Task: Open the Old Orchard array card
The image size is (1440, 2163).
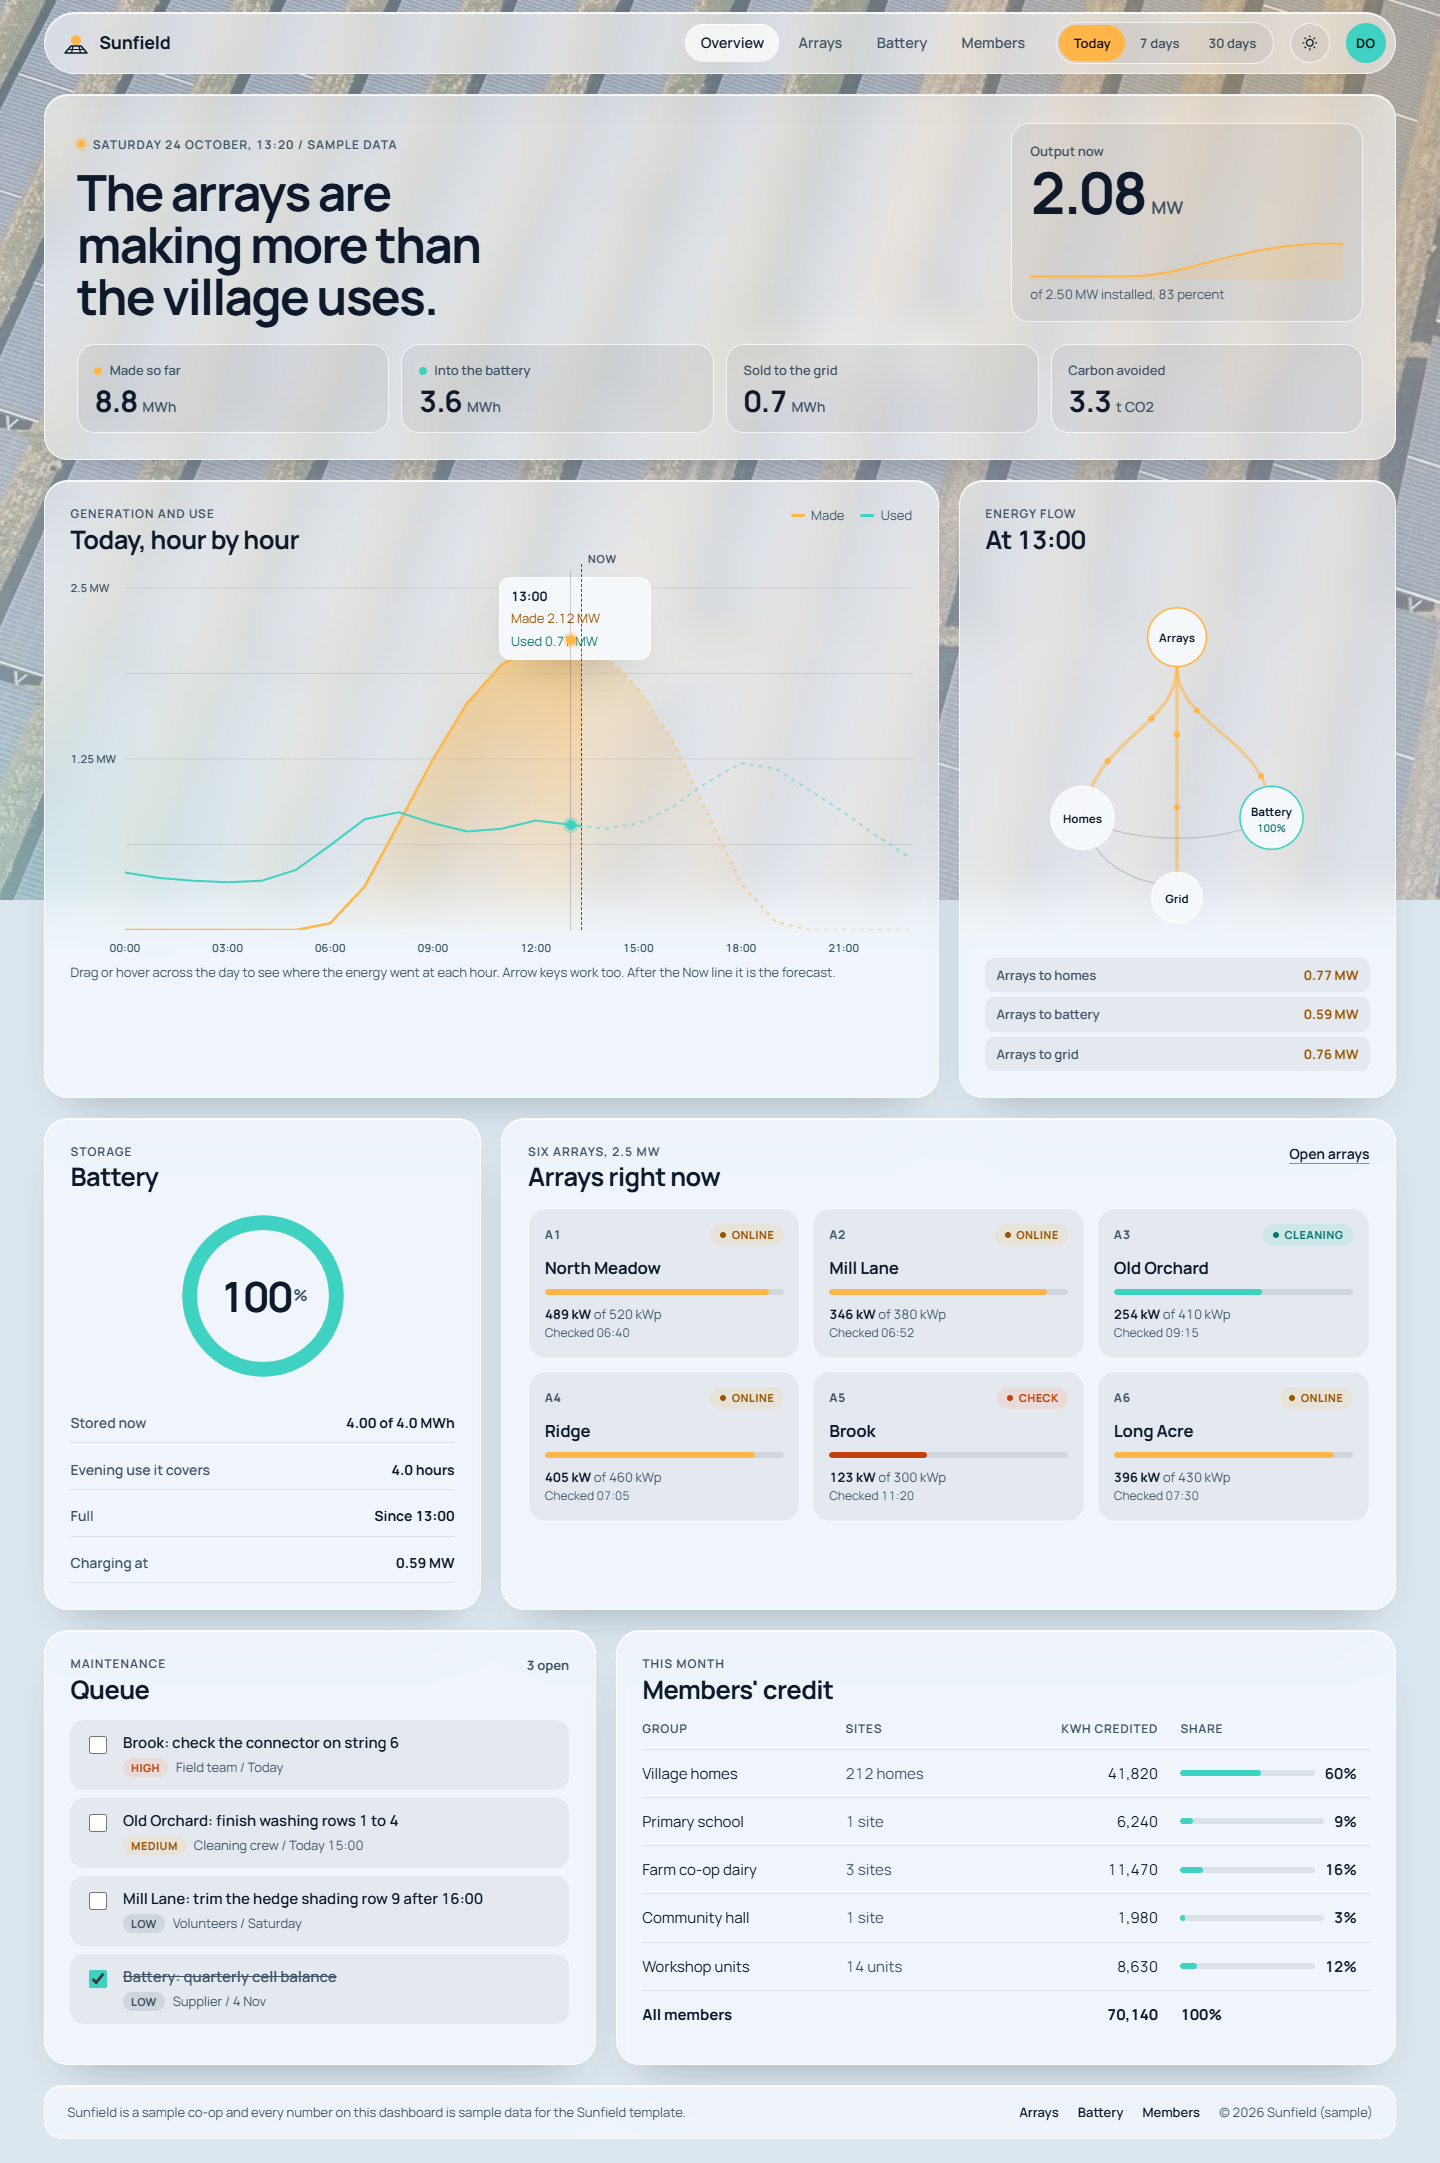Action: 1233,1284
